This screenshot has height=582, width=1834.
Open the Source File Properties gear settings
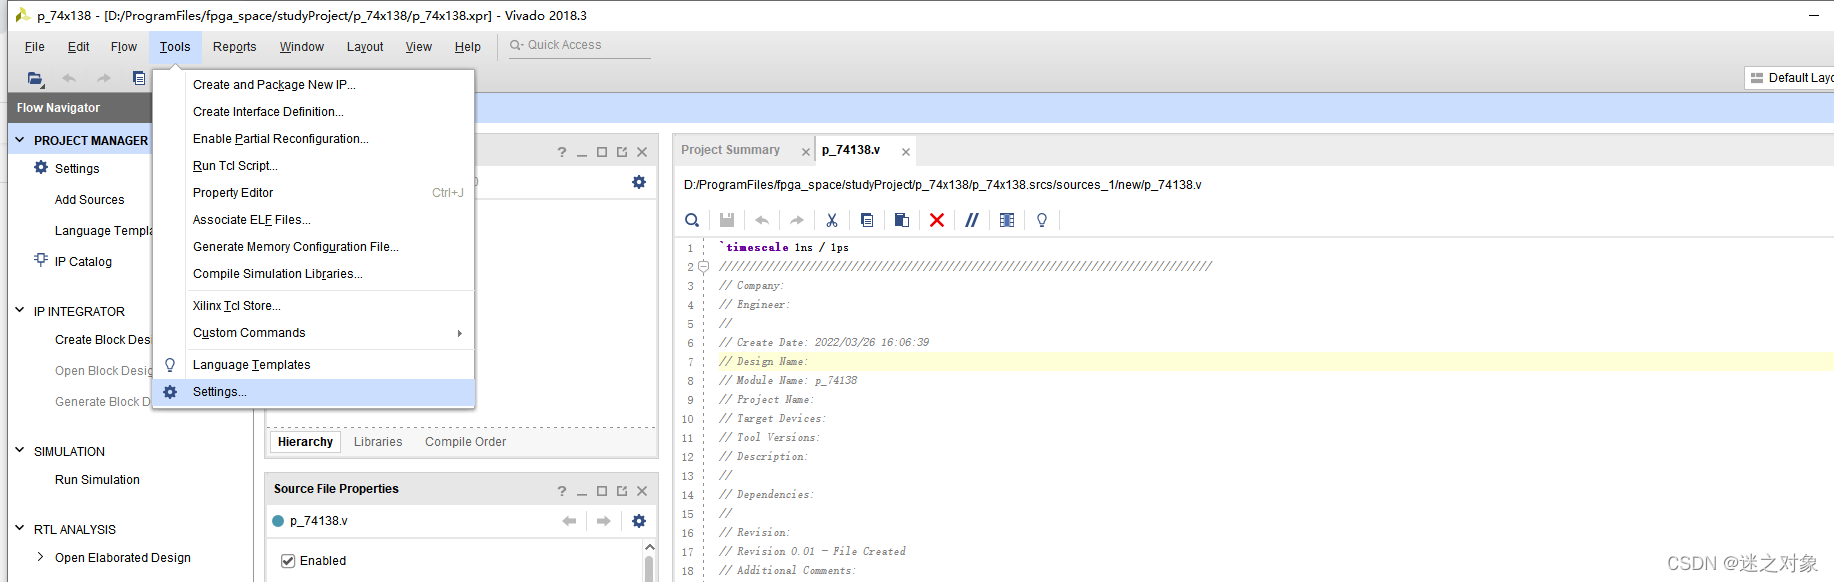[x=639, y=521]
